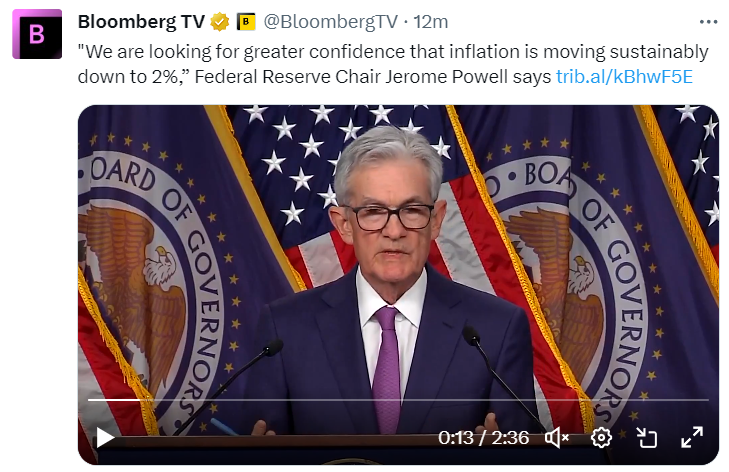Click the small Bloomberg affiliate badge

point(243,22)
